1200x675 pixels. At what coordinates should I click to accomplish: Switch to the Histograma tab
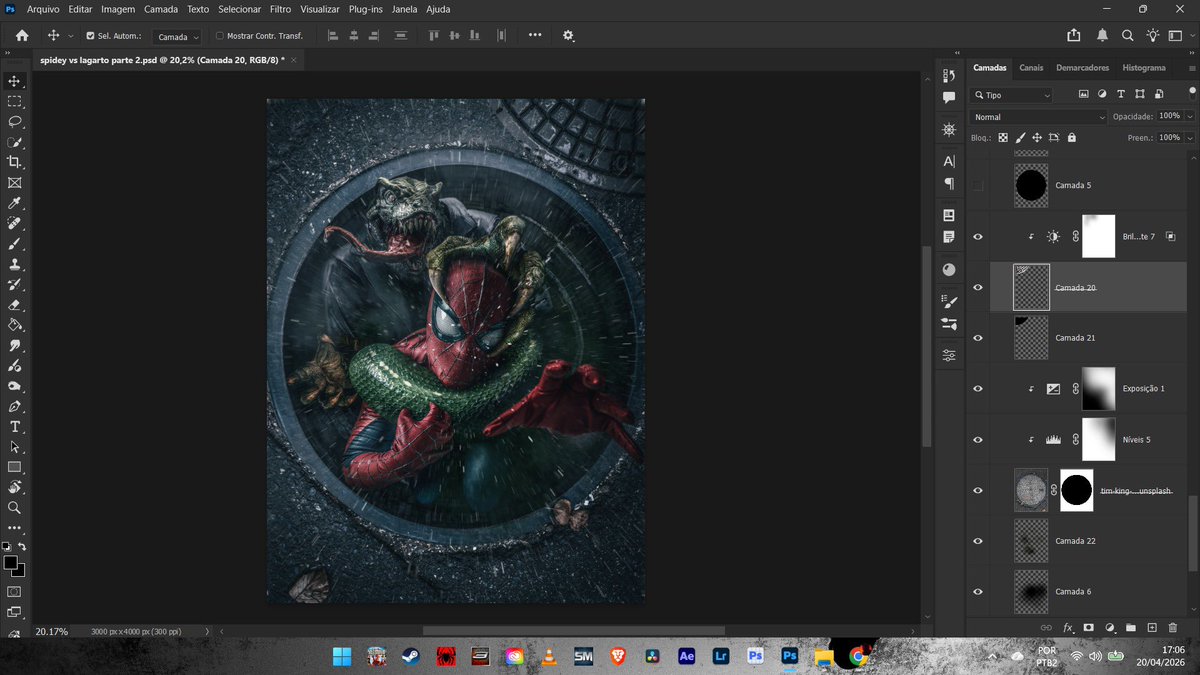coord(1144,68)
